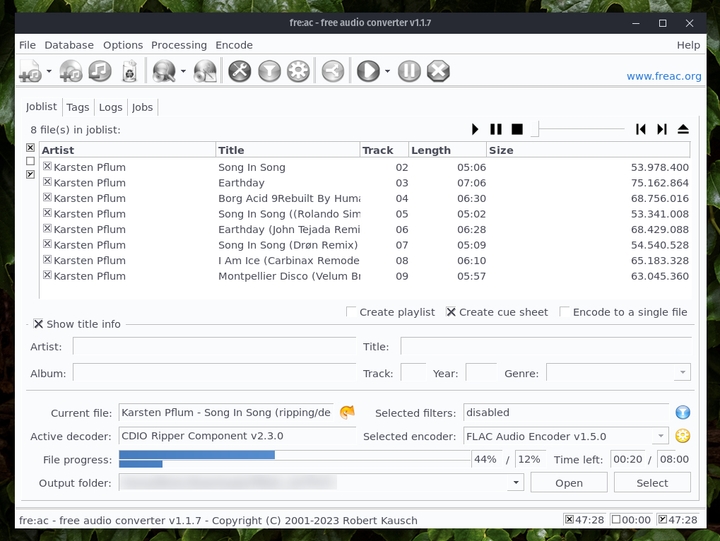
Task: Uncheck Song In Song Drøn Remix checkbox
Action: pyautogui.click(x=47, y=244)
